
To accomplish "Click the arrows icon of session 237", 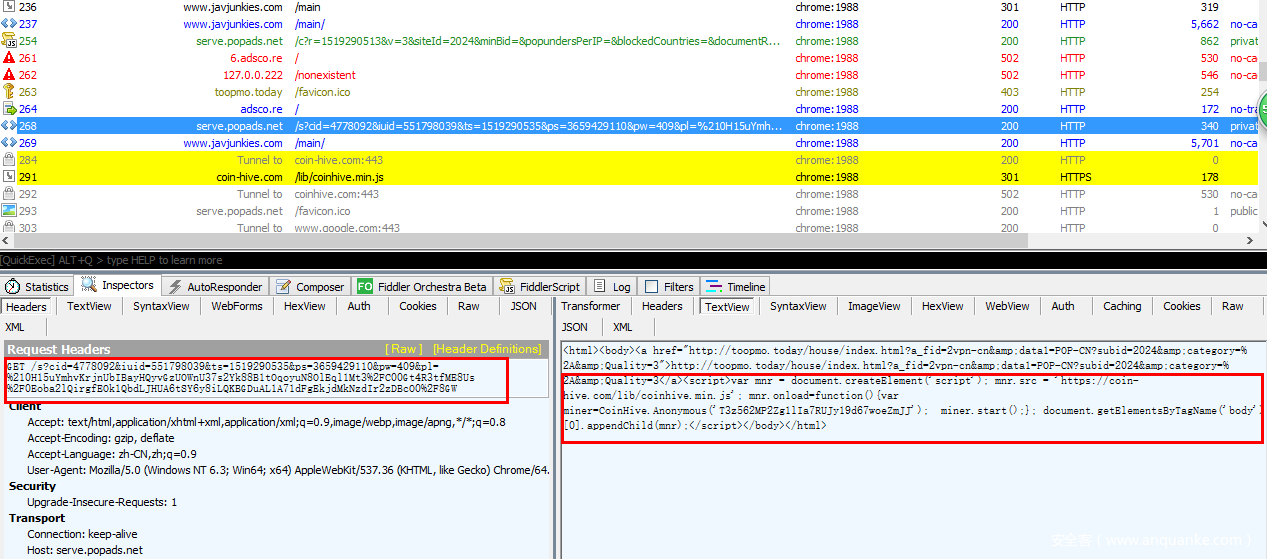I will pyautogui.click(x=9, y=24).
